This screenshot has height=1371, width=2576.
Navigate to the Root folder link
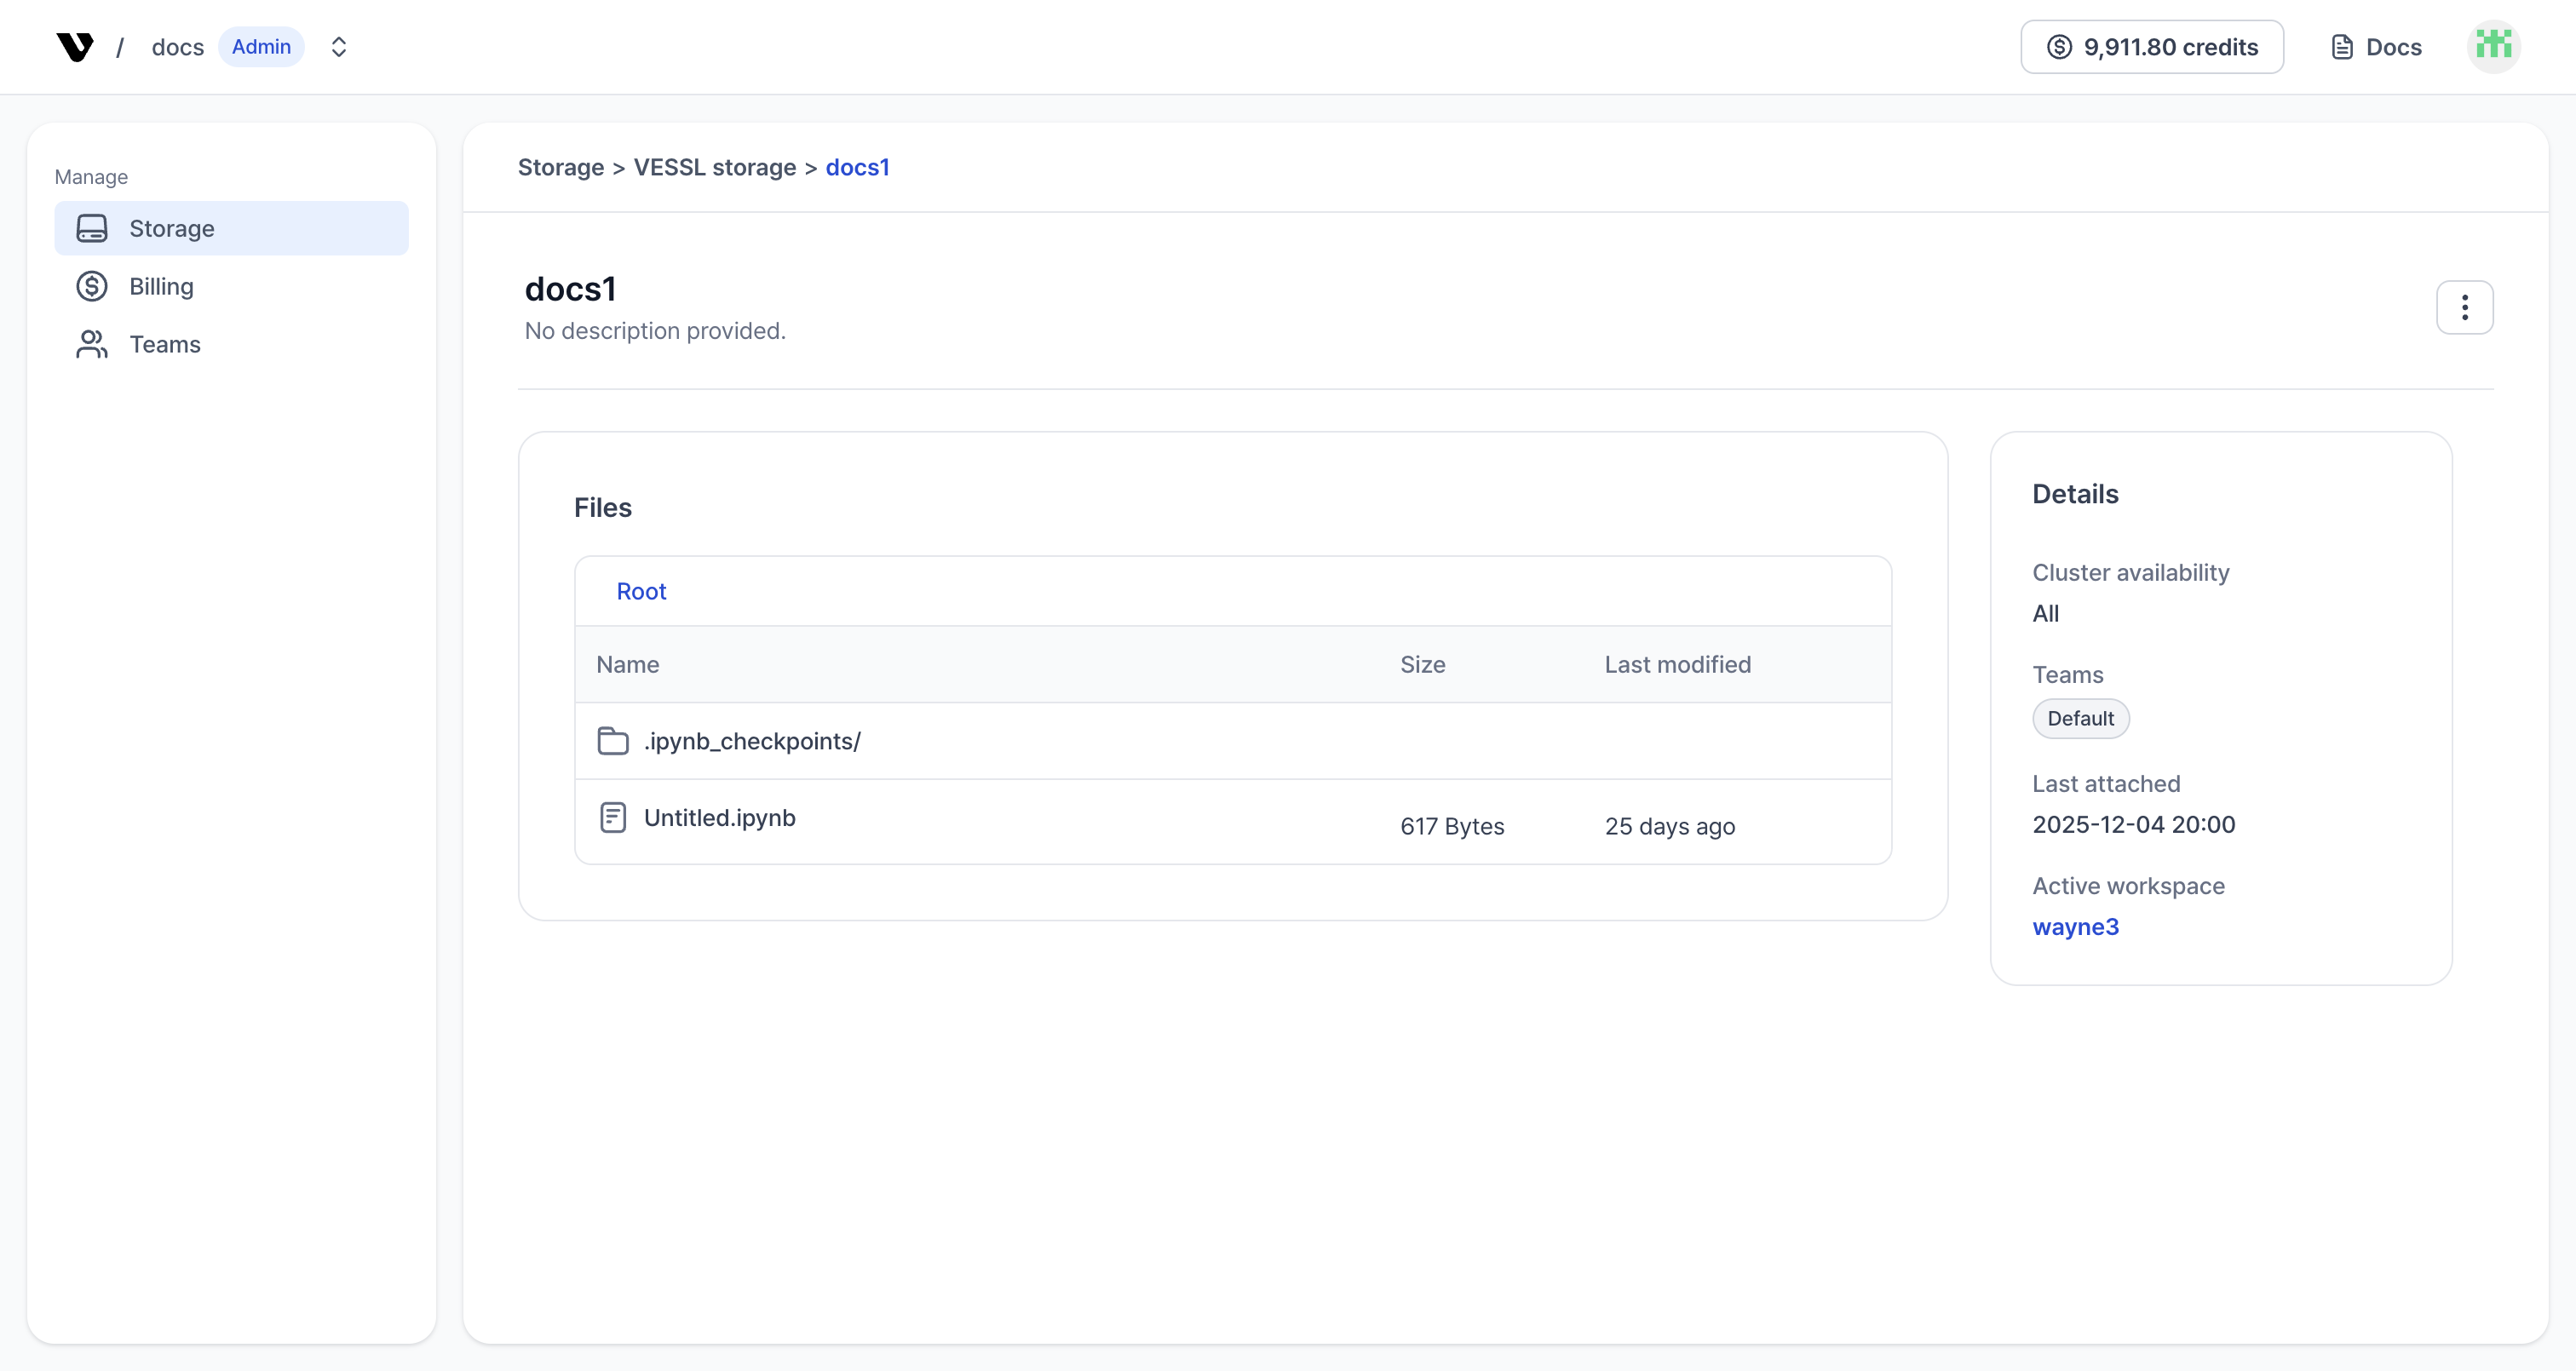(x=641, y=591)
